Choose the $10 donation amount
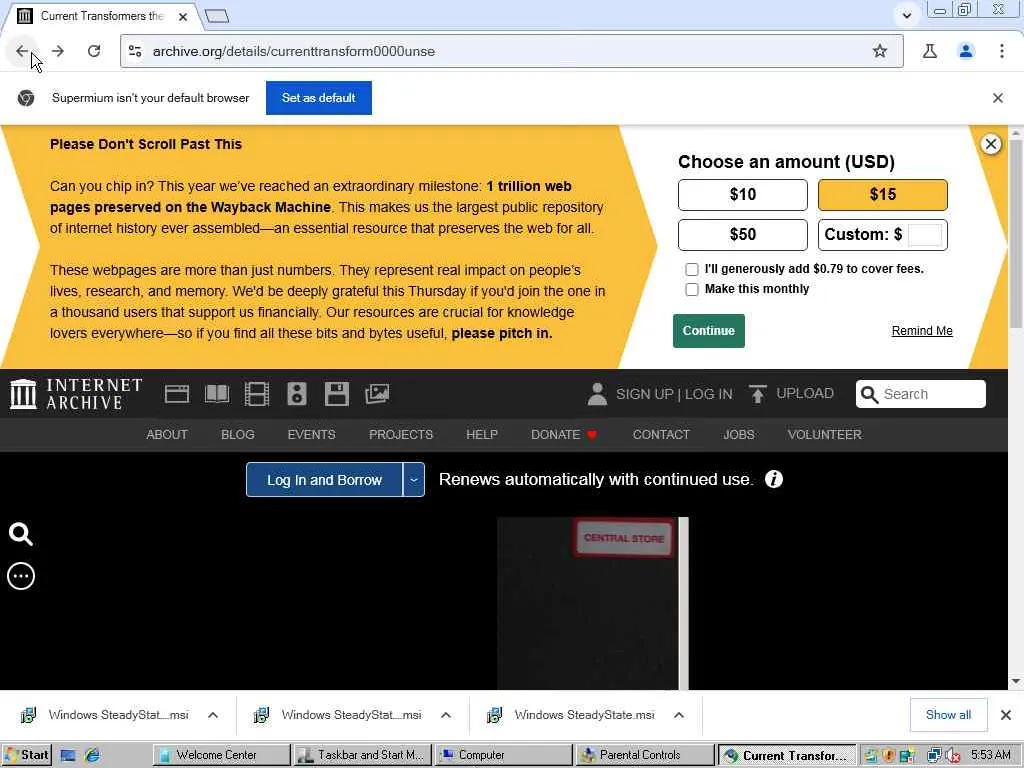Screen dimensions: 1024x768 (743, 195)
